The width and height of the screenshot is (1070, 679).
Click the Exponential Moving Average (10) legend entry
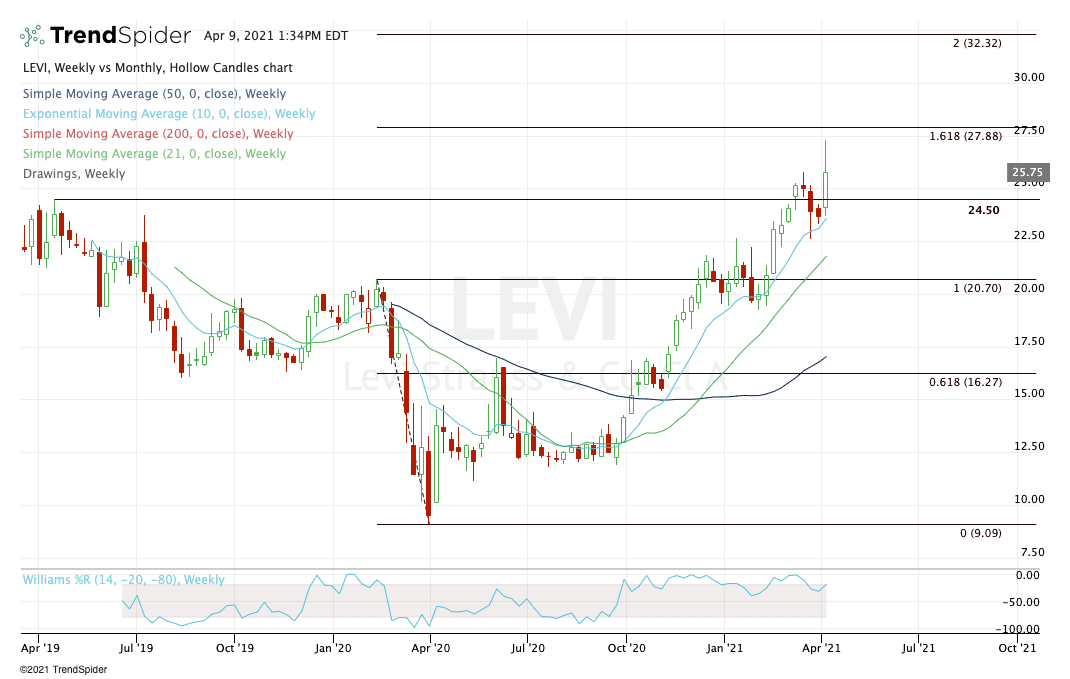[x=169, y=114]
